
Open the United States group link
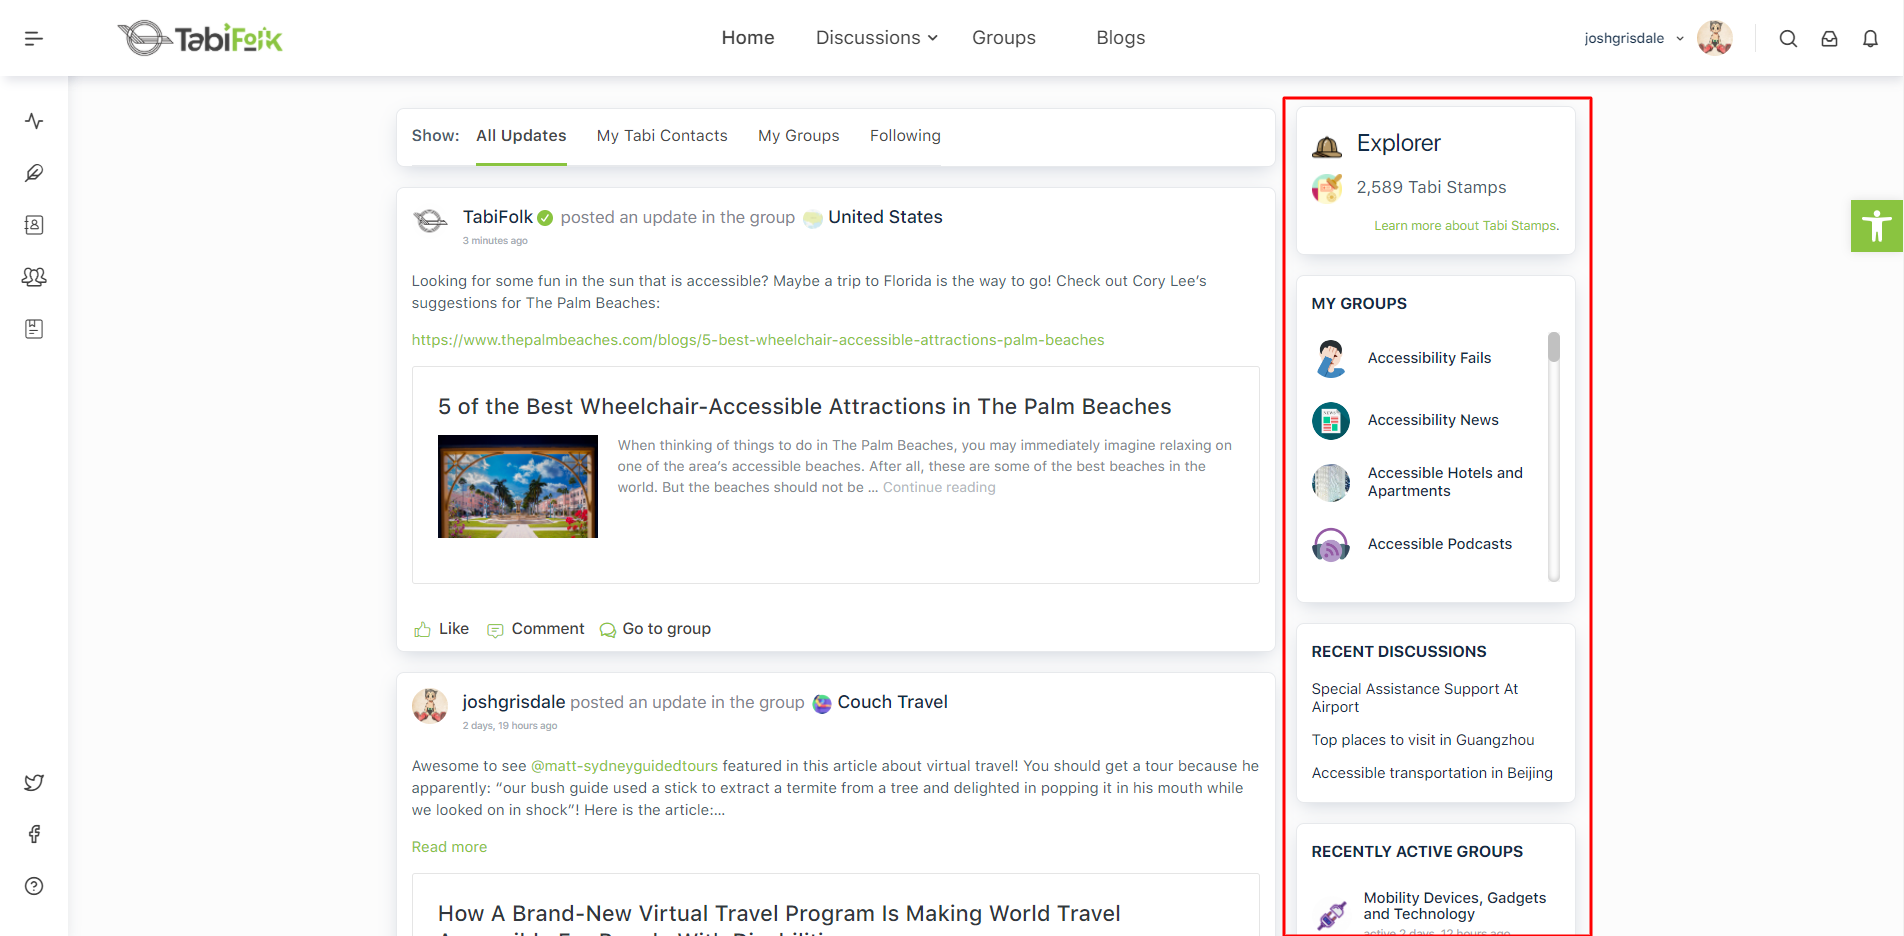(885, 217)
